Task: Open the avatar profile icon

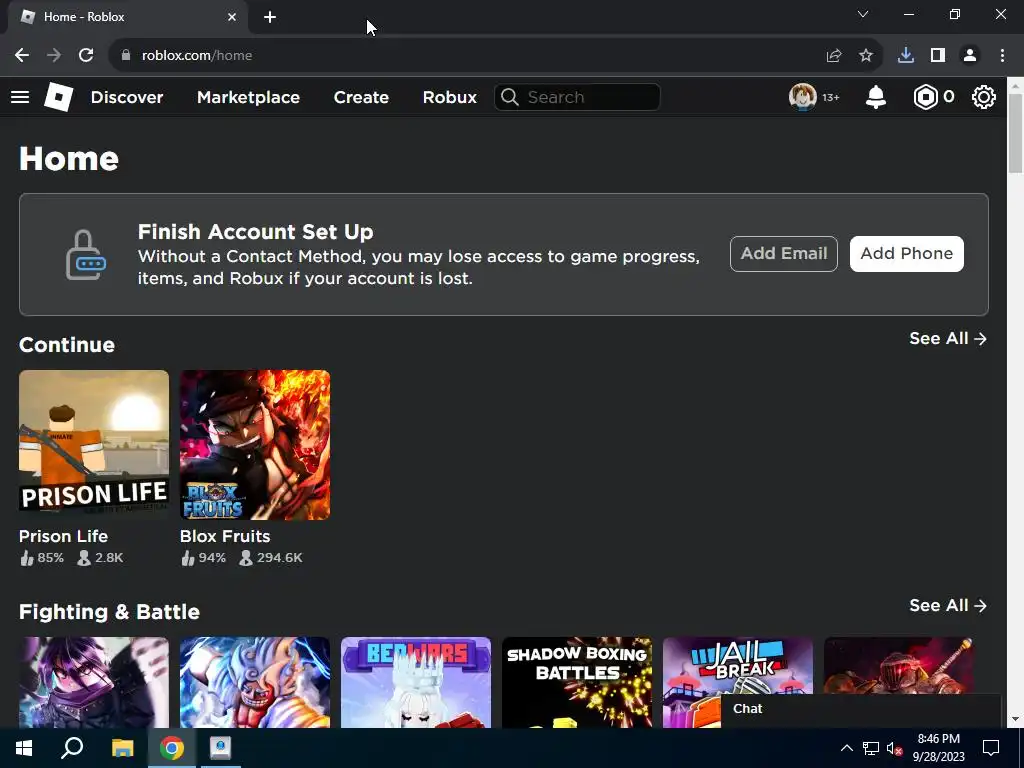Action: point(803,97)
